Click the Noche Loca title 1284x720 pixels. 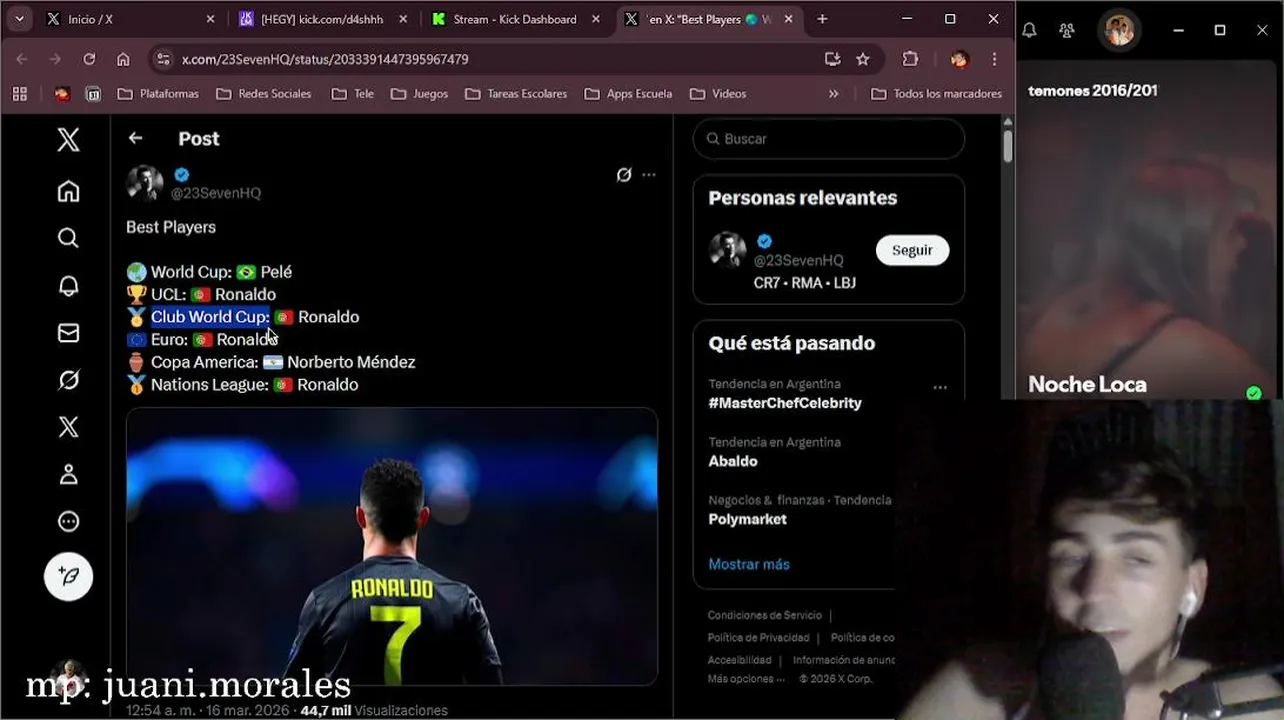[x=1087, y=384]
